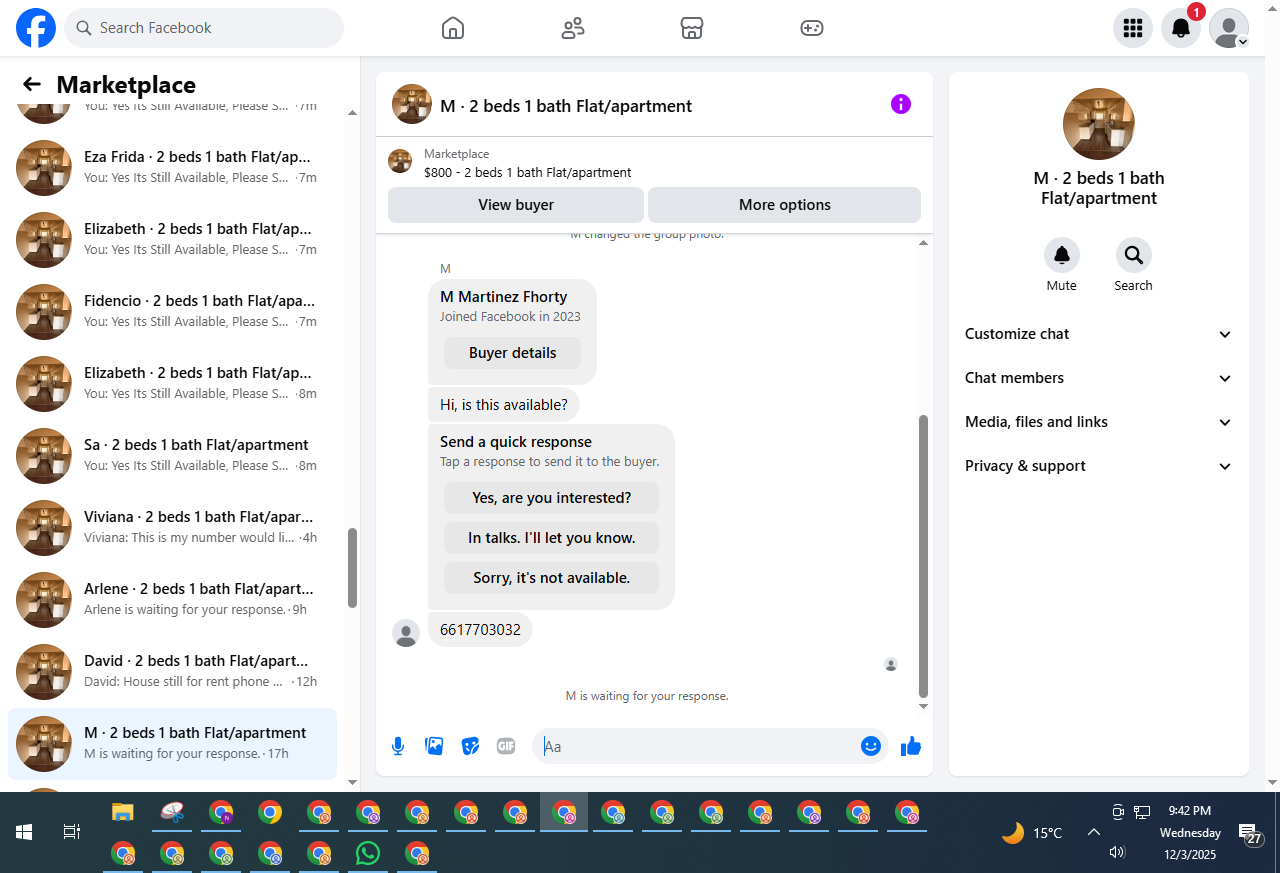
Task: Click the phone number message 6617703032
Action: (481, 630)
